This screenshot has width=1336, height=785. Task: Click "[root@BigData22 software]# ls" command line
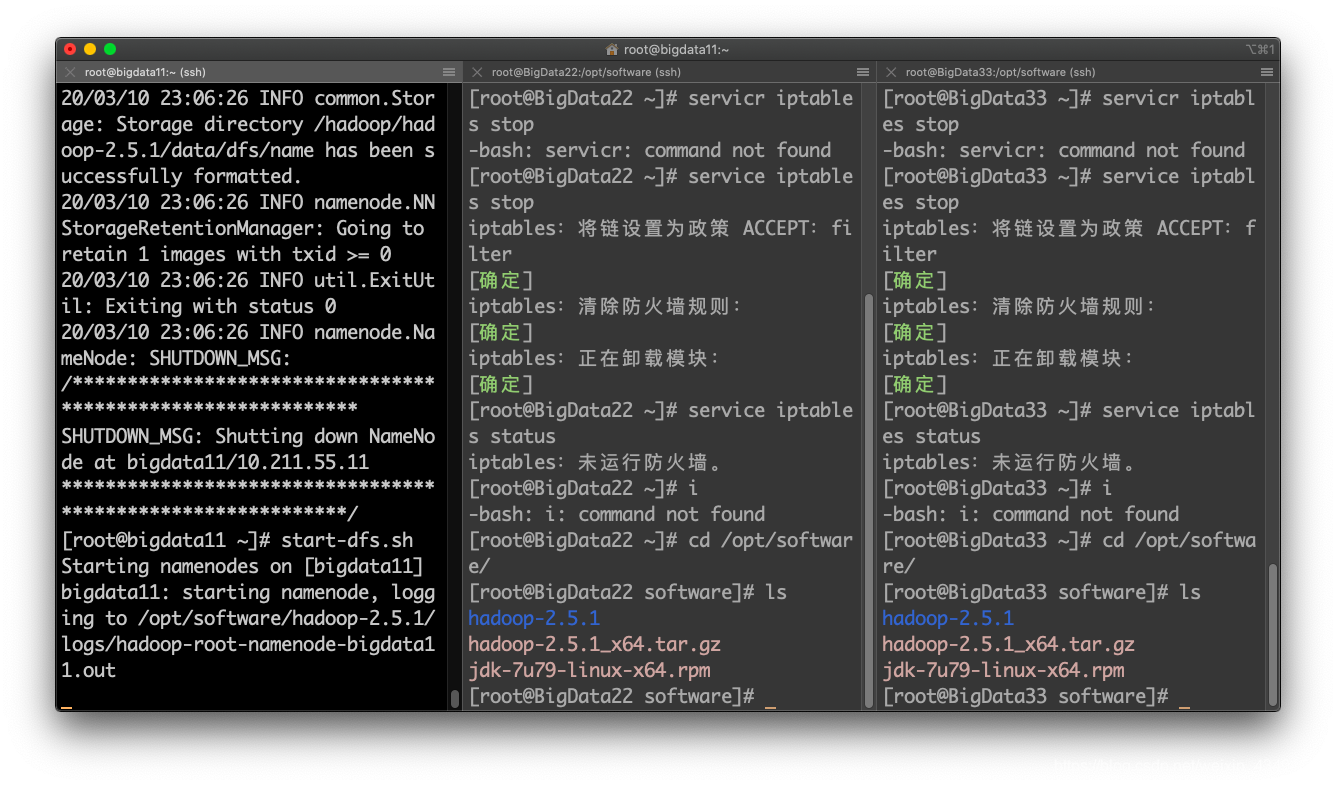(628, 592)
